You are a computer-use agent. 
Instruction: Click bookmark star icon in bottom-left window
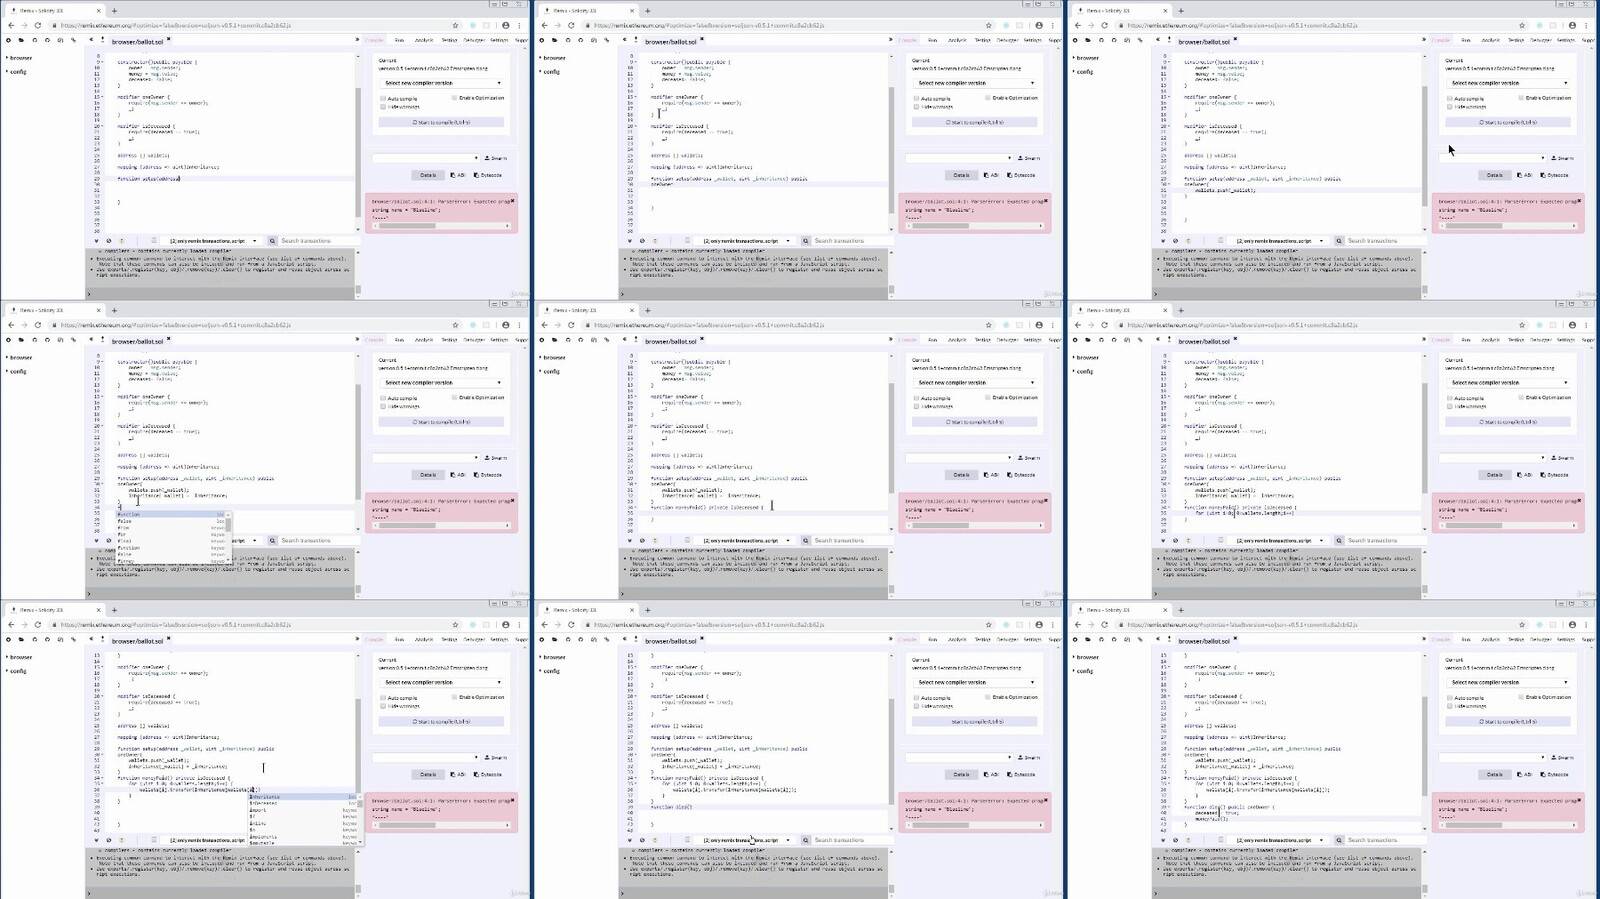coord(455,625)
